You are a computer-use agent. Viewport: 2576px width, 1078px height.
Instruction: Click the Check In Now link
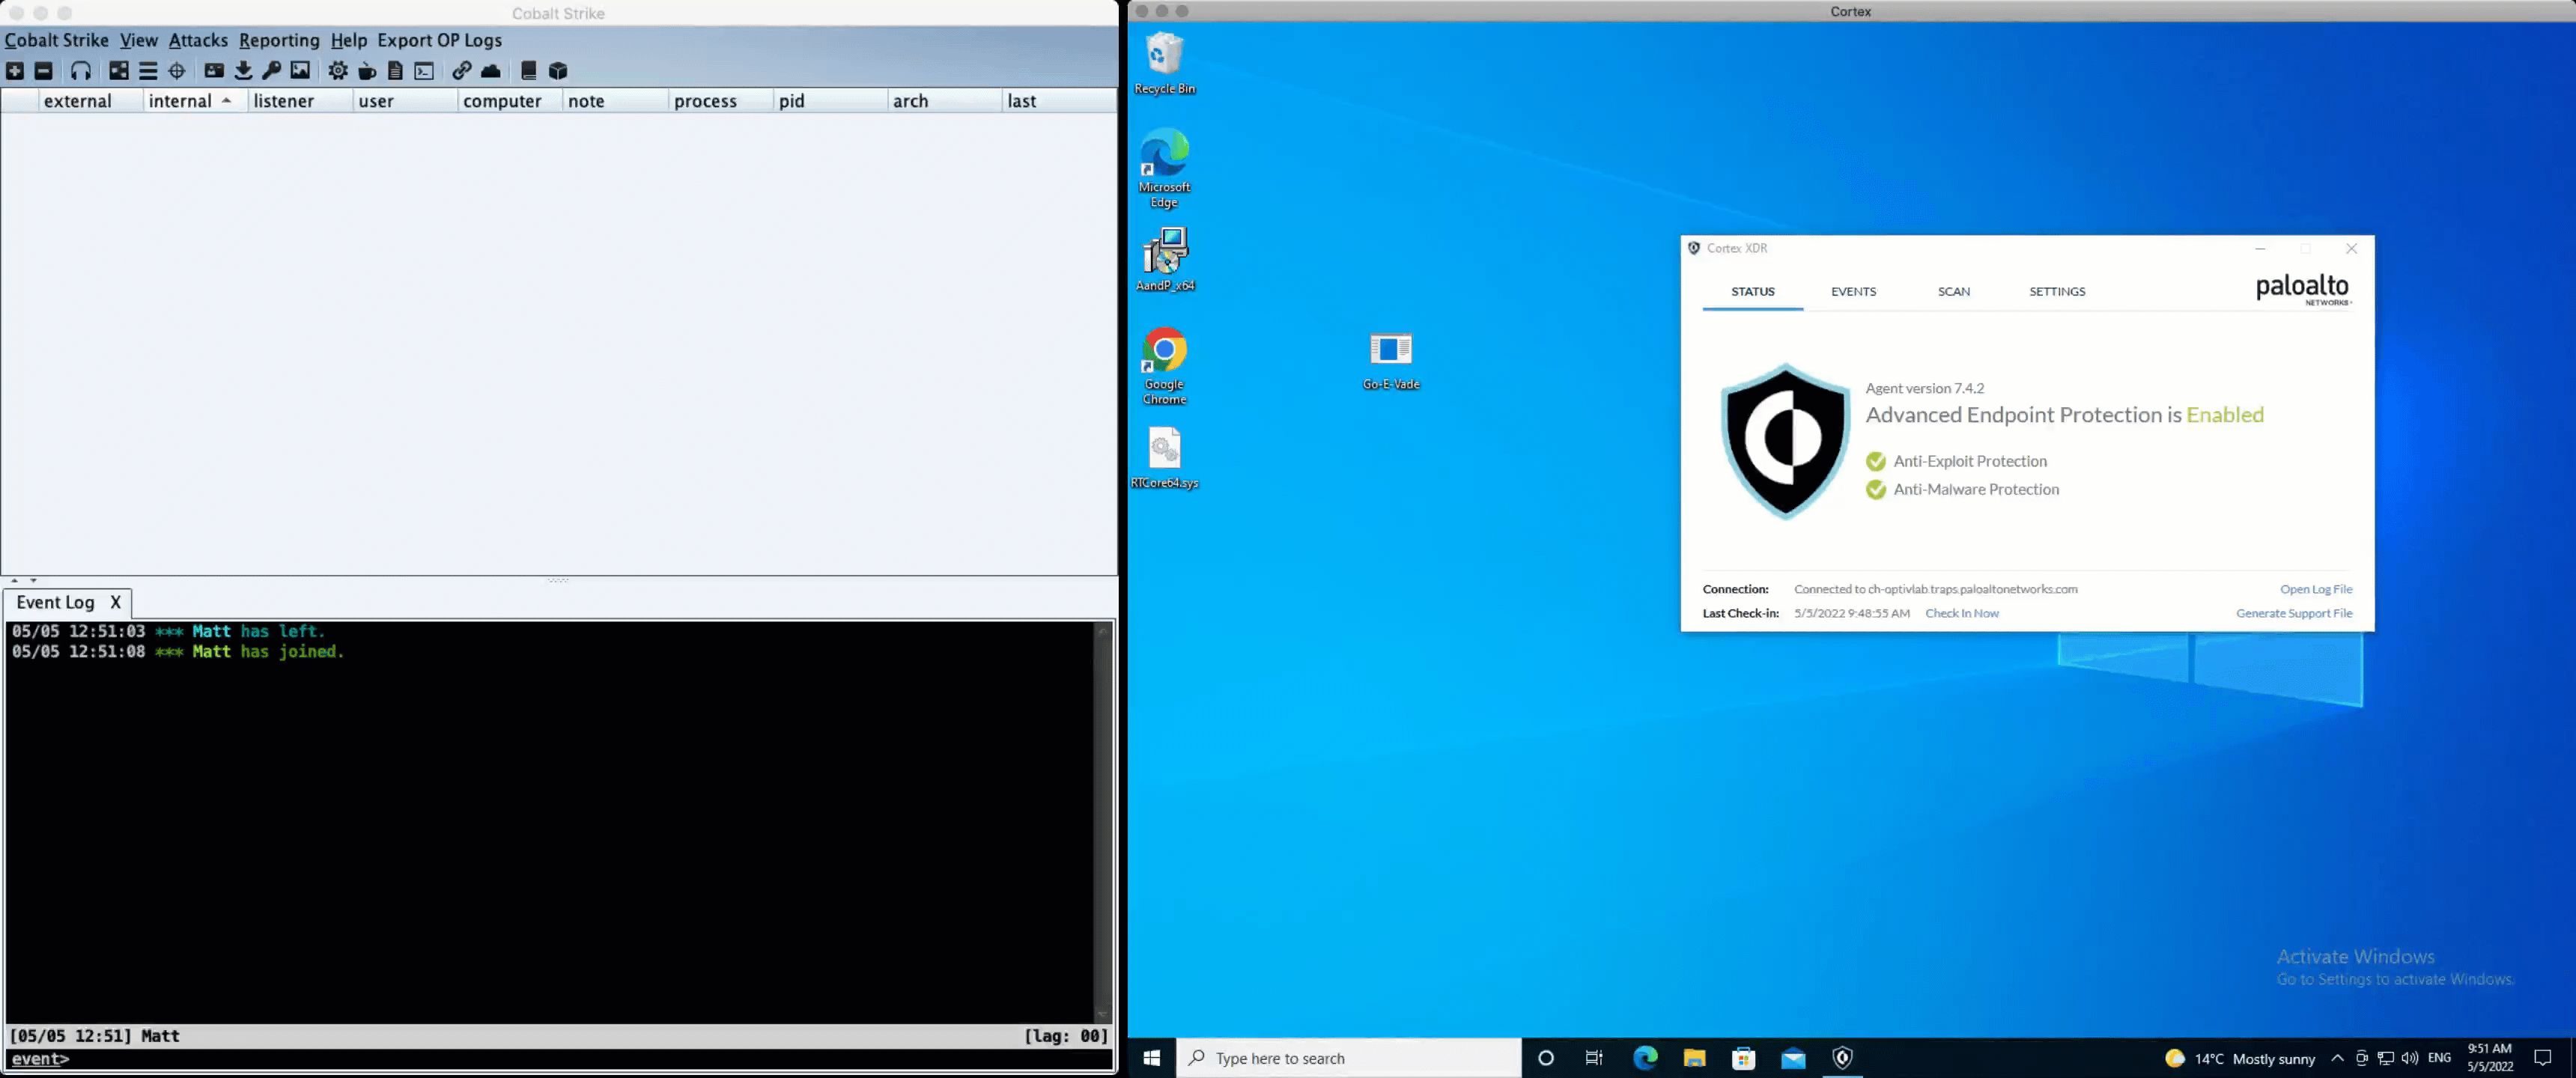1962,613
